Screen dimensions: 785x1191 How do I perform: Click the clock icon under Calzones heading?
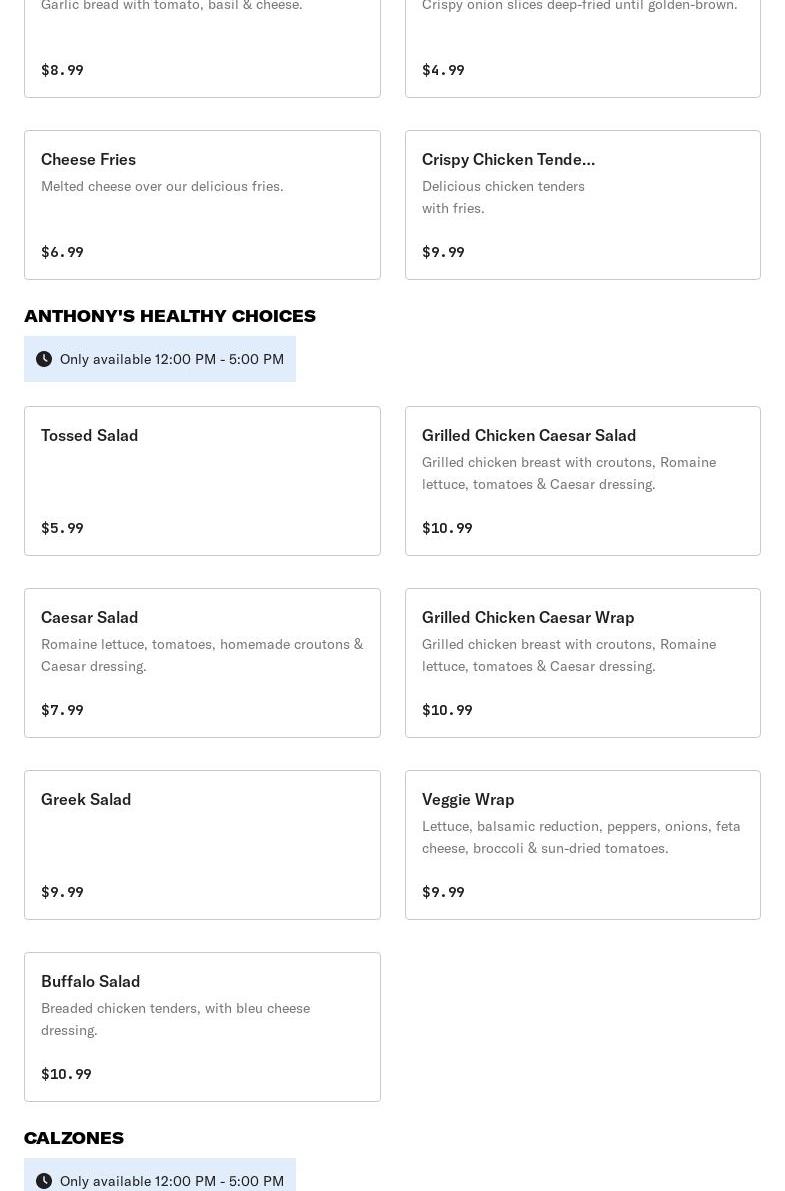tap(44, 1181)
